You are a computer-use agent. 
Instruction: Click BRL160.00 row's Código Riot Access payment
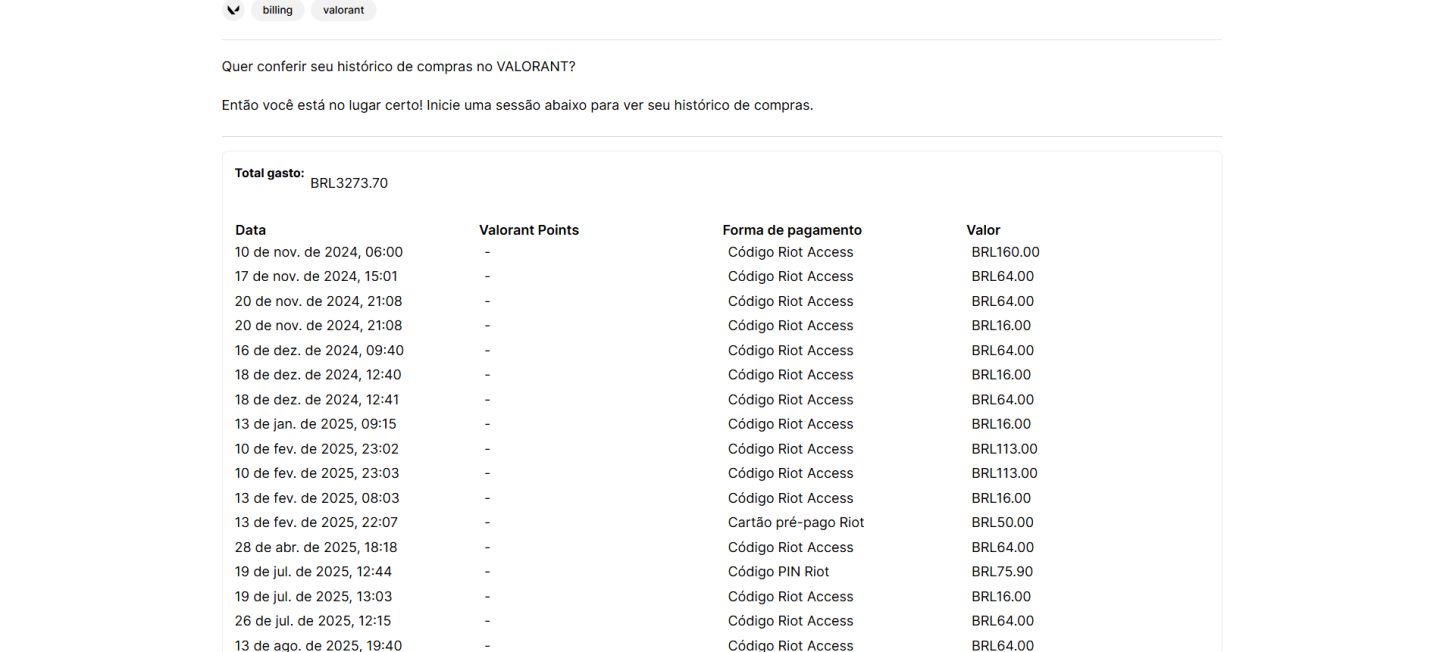pyautogui.click(x=791, y=252)
